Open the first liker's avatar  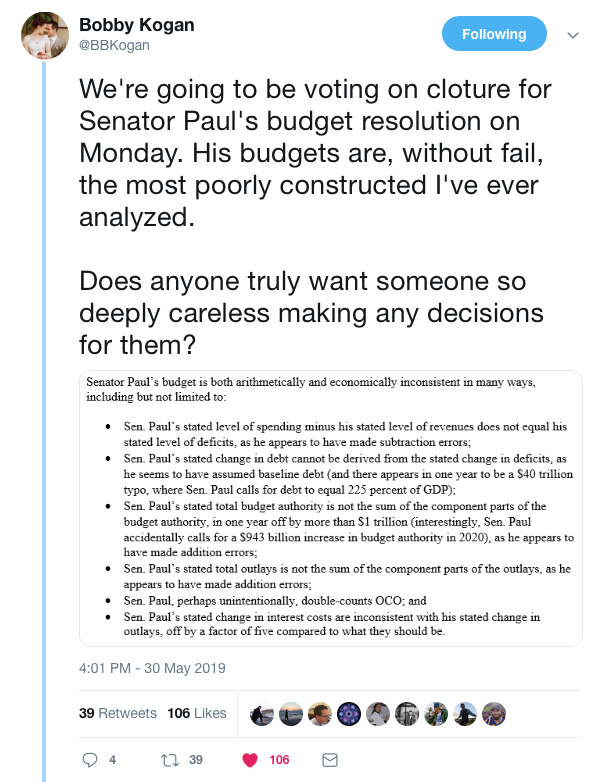261,714
